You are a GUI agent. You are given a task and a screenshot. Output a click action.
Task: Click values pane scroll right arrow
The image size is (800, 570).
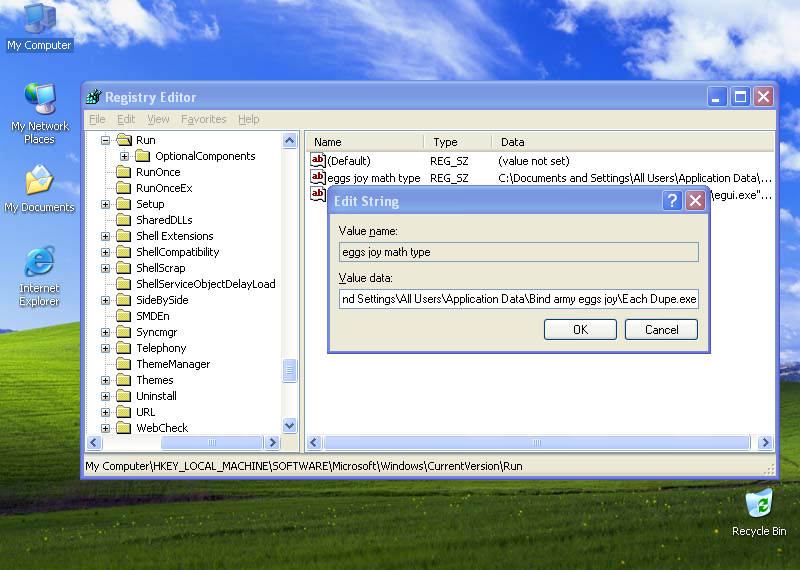[x=765, y=442]
